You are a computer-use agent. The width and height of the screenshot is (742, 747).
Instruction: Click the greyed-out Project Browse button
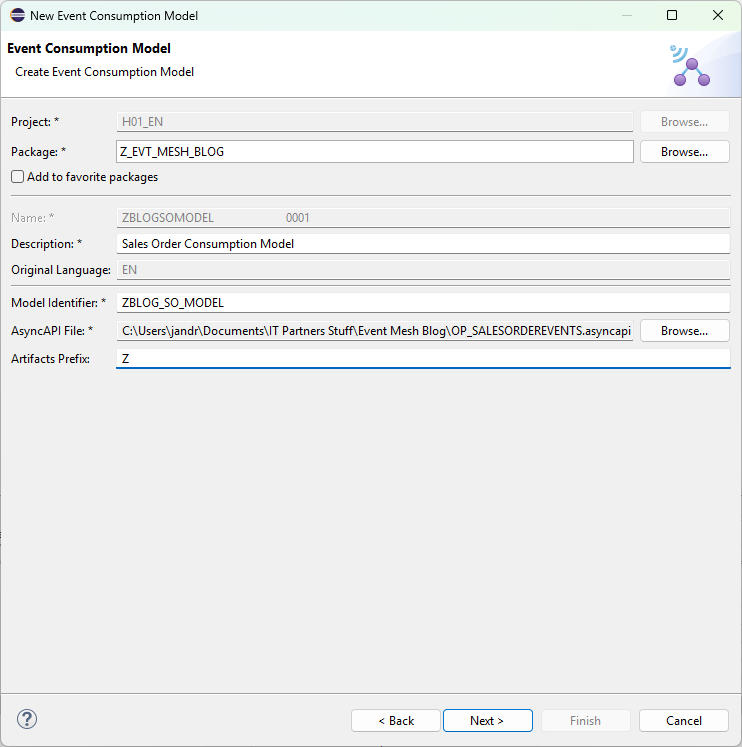click(684, 122)
